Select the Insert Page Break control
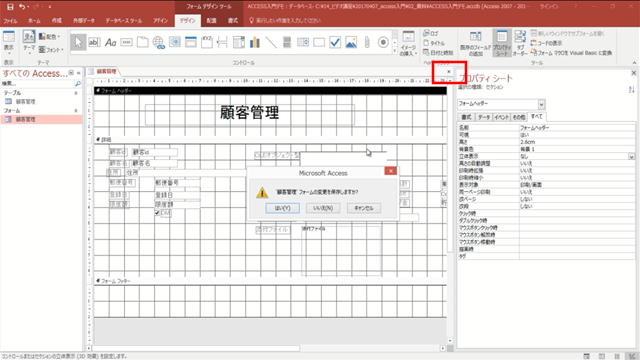The height and width of the screenshot is (360, 640). coord(222,42)
